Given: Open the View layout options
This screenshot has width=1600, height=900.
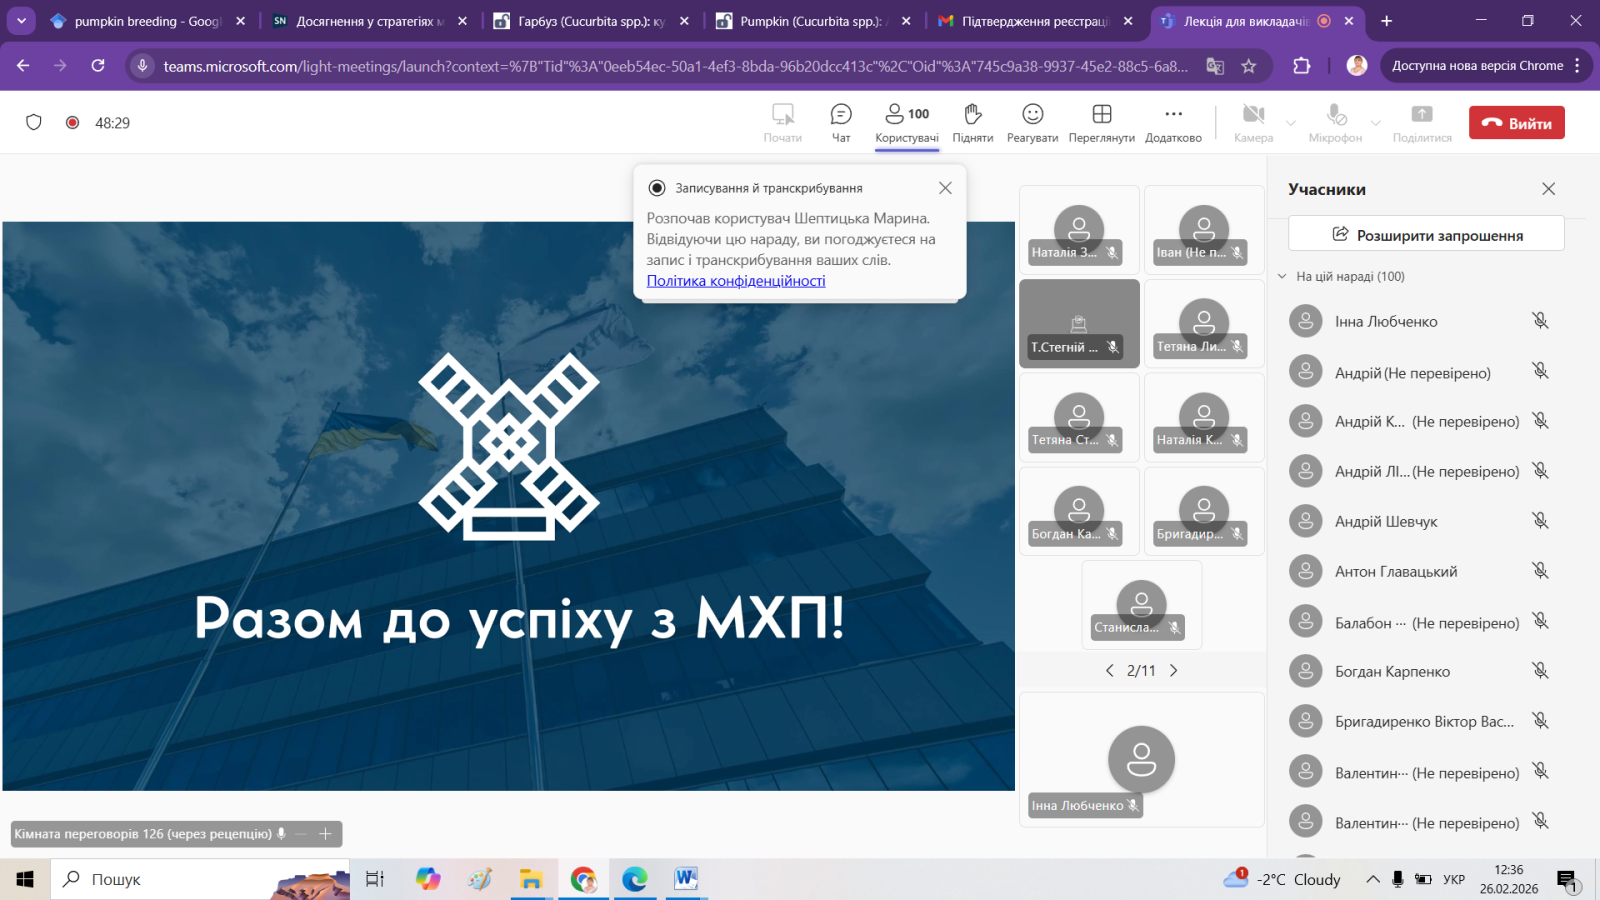Looking at the screenshot, I should [1101, 123].
